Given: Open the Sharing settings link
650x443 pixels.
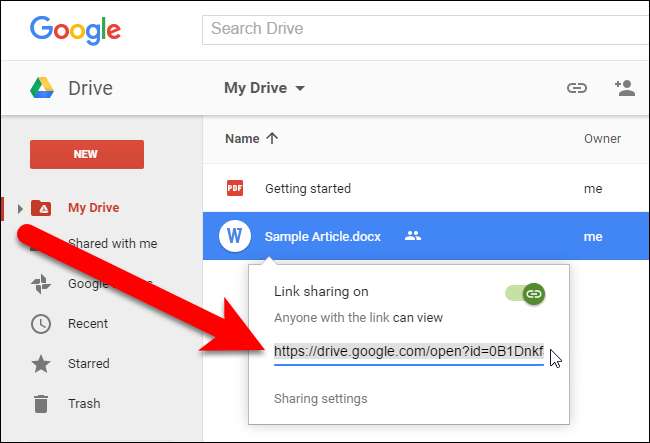Looking at the screenshot, I should pos(320,399).
